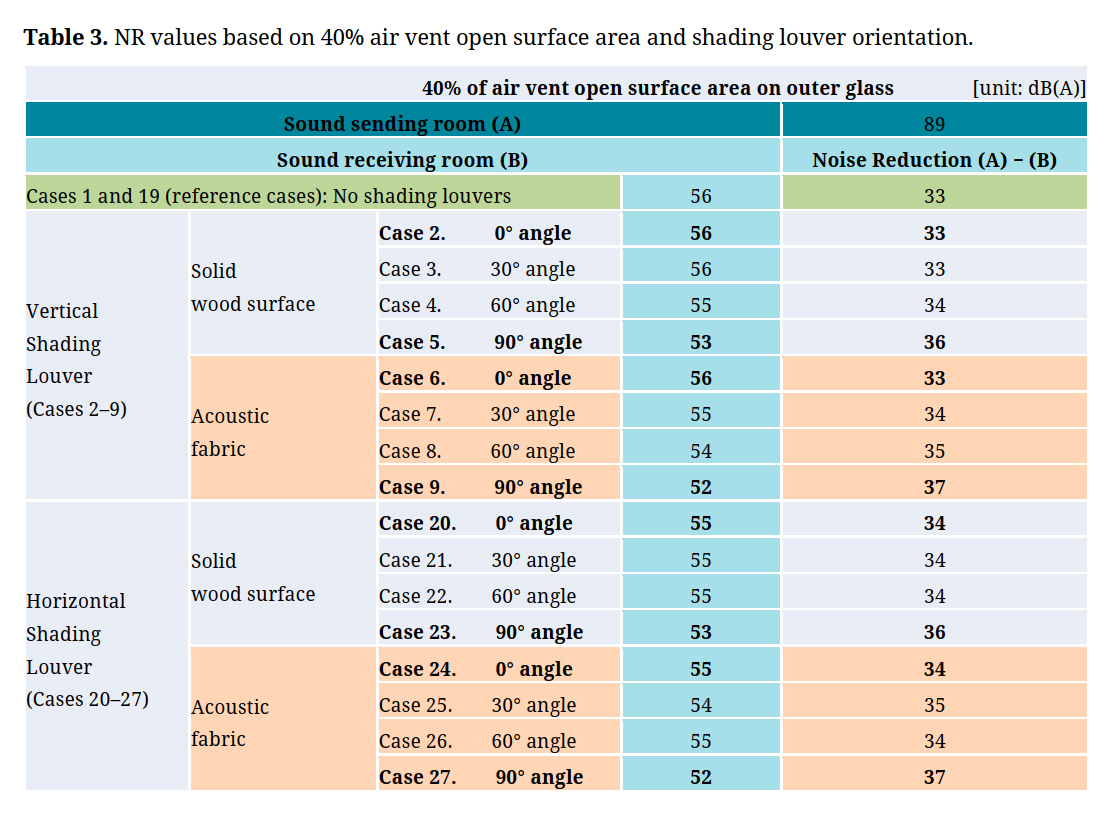Click 'Solid wood surface' under Vertical Shading Louver

[x=253, y=287]
